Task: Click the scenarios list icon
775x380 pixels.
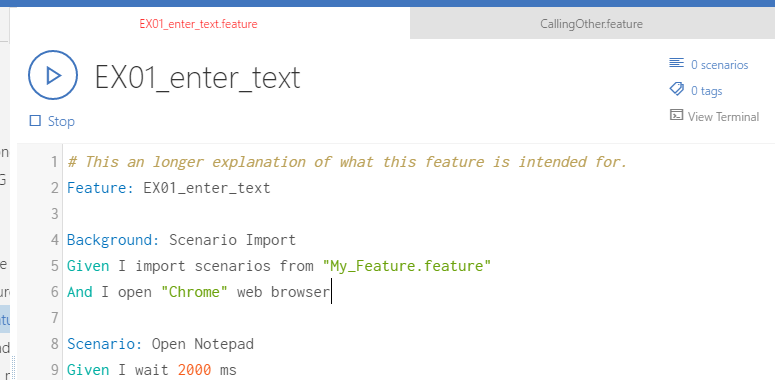Action: click(676, 63)
